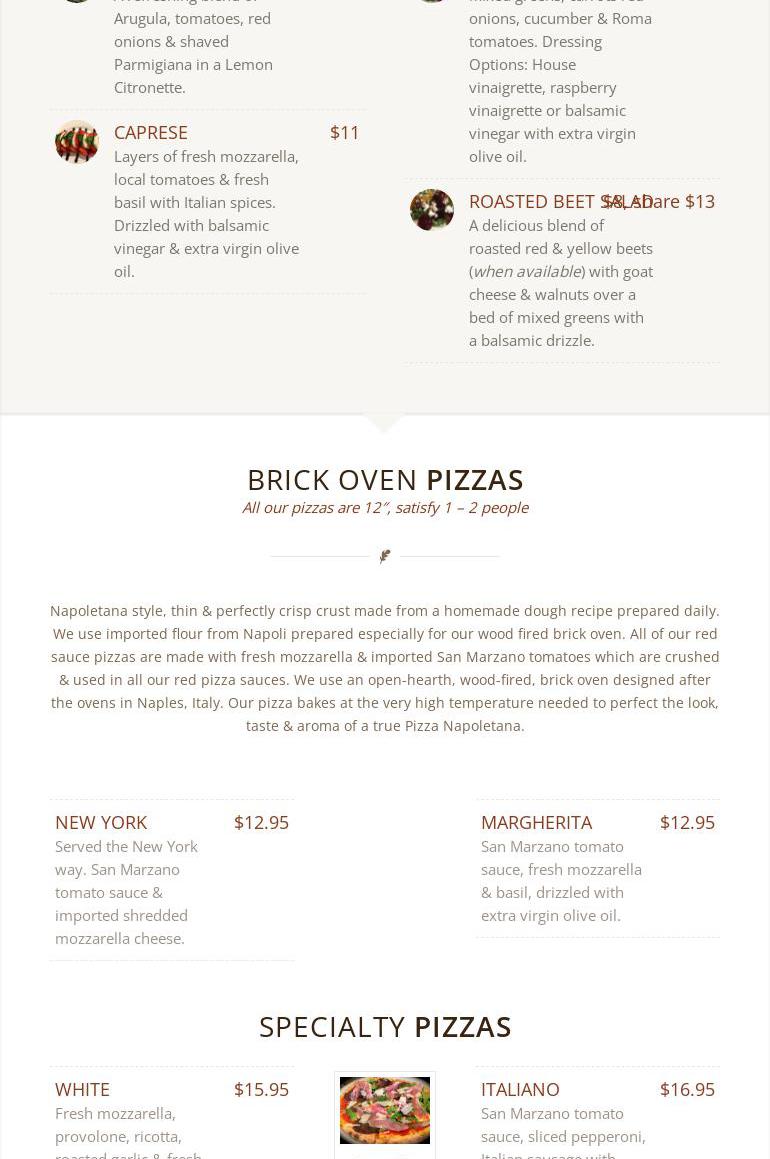
Task: Click the Caprese $11 price
Action: 344,132
